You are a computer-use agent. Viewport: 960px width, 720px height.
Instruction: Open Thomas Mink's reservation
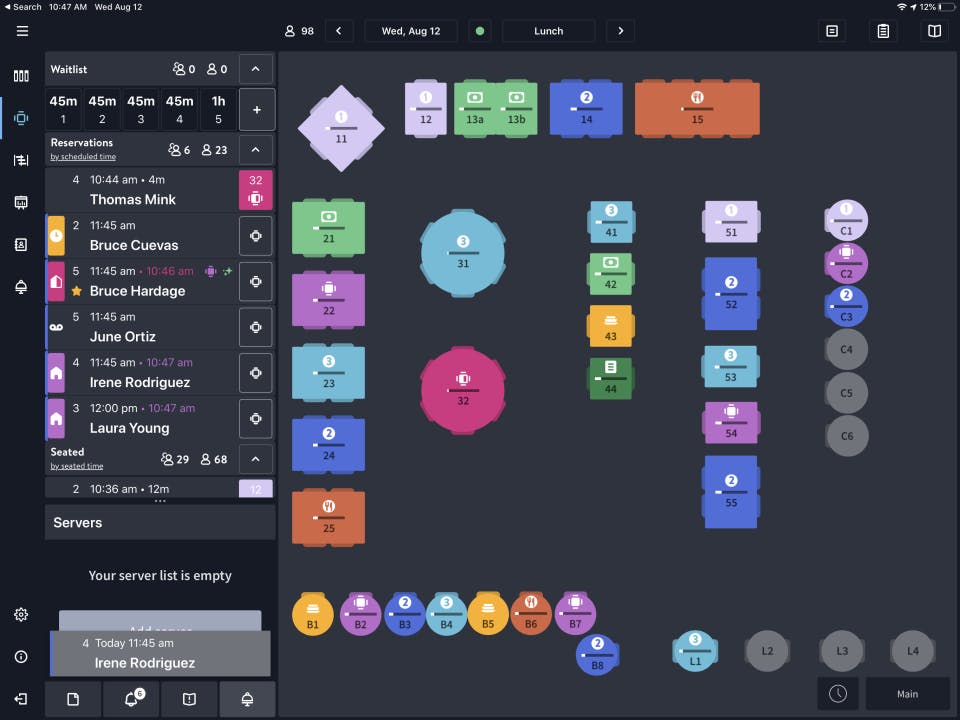(x=141, y=190)
